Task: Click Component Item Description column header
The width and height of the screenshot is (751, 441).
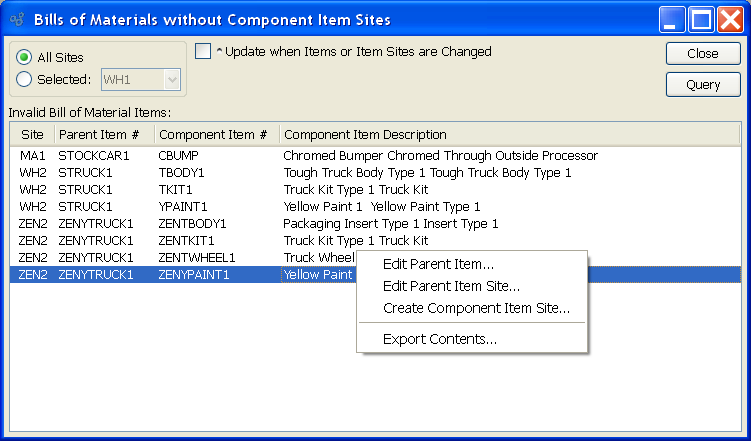Action: 364,134
